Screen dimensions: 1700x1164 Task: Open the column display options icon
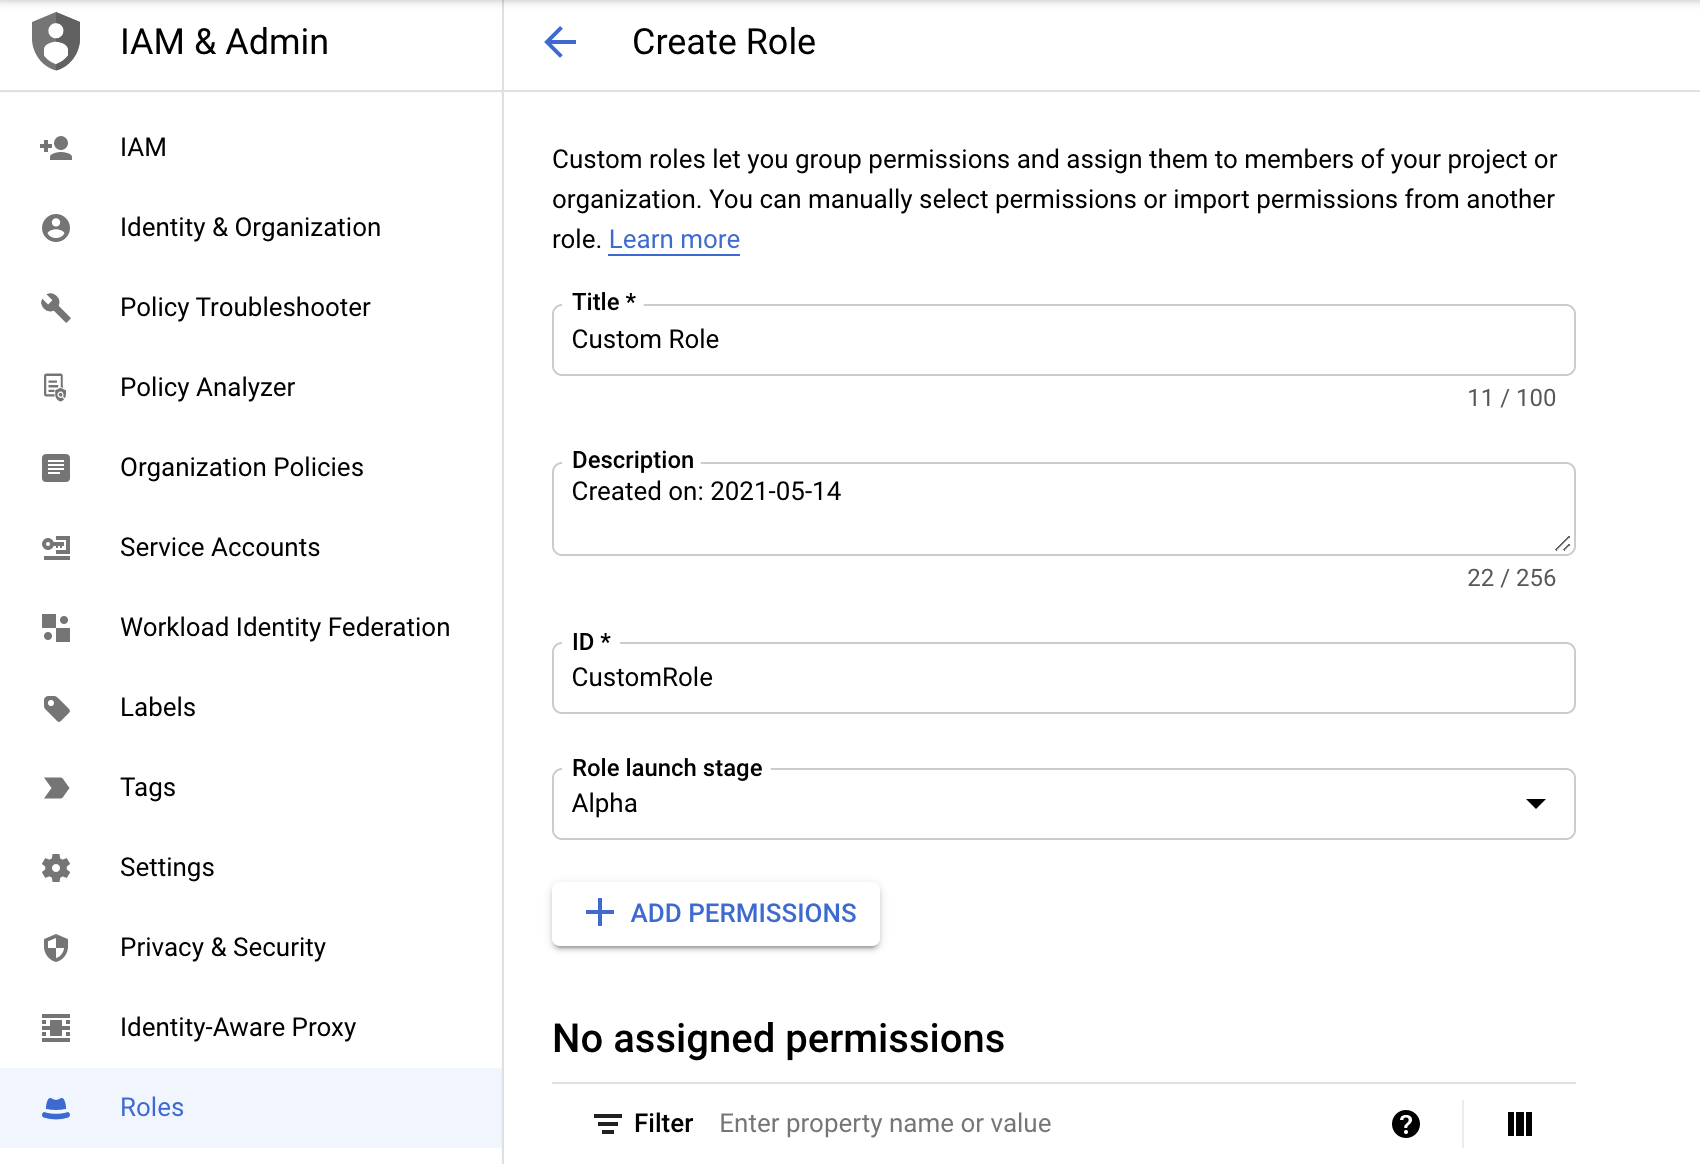[1520, 1124]
